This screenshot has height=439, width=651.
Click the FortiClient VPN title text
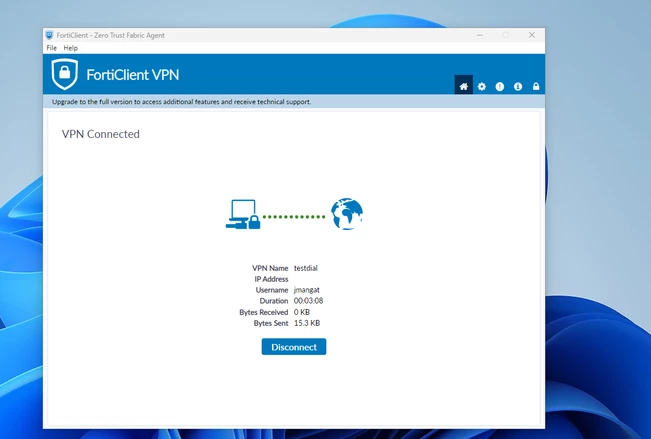point(133,75)
